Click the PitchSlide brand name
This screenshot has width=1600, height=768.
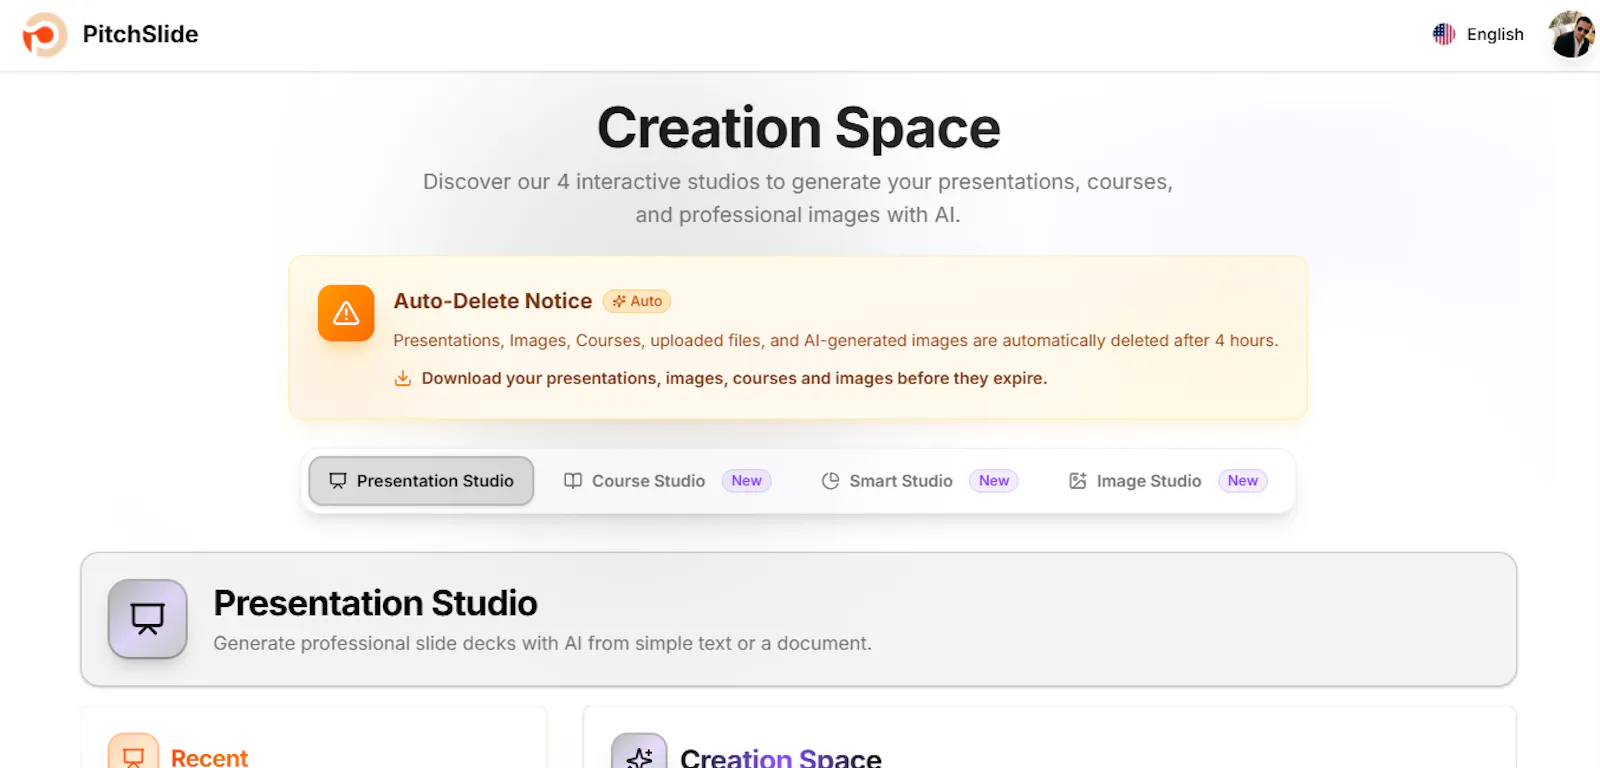tap(140, 34)
